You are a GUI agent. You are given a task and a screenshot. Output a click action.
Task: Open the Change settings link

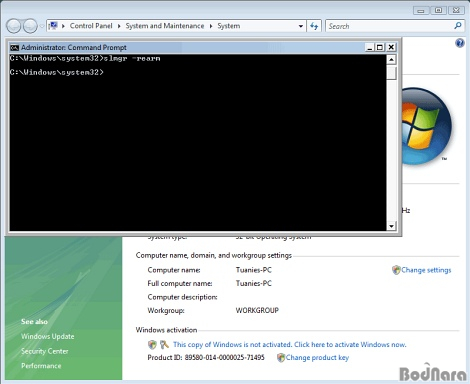(426, 270)
